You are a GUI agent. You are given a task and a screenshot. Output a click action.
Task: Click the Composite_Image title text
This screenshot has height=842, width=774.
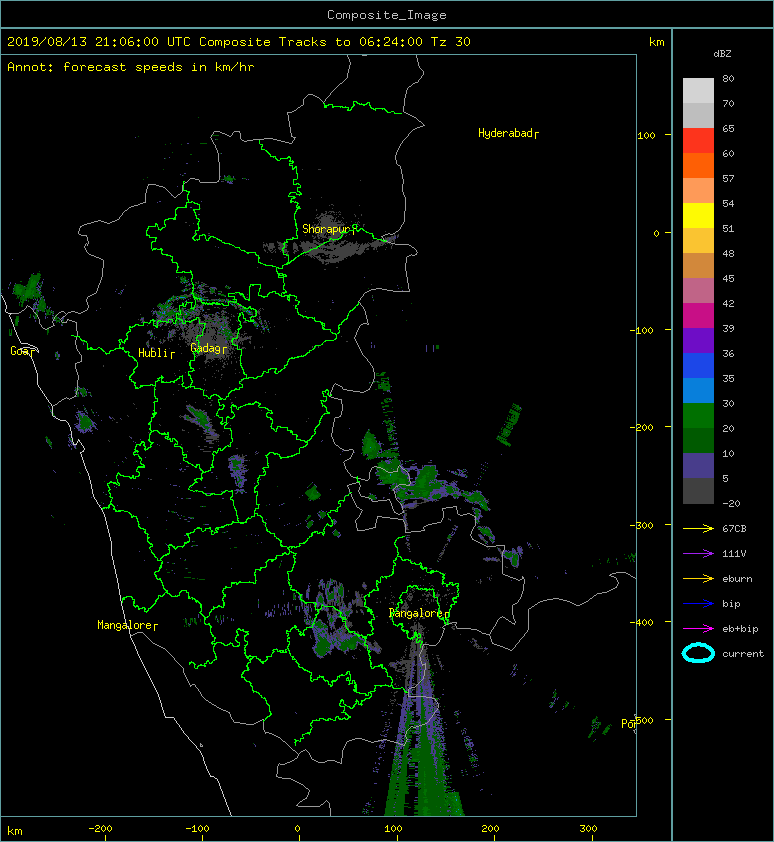pos(387,15)
